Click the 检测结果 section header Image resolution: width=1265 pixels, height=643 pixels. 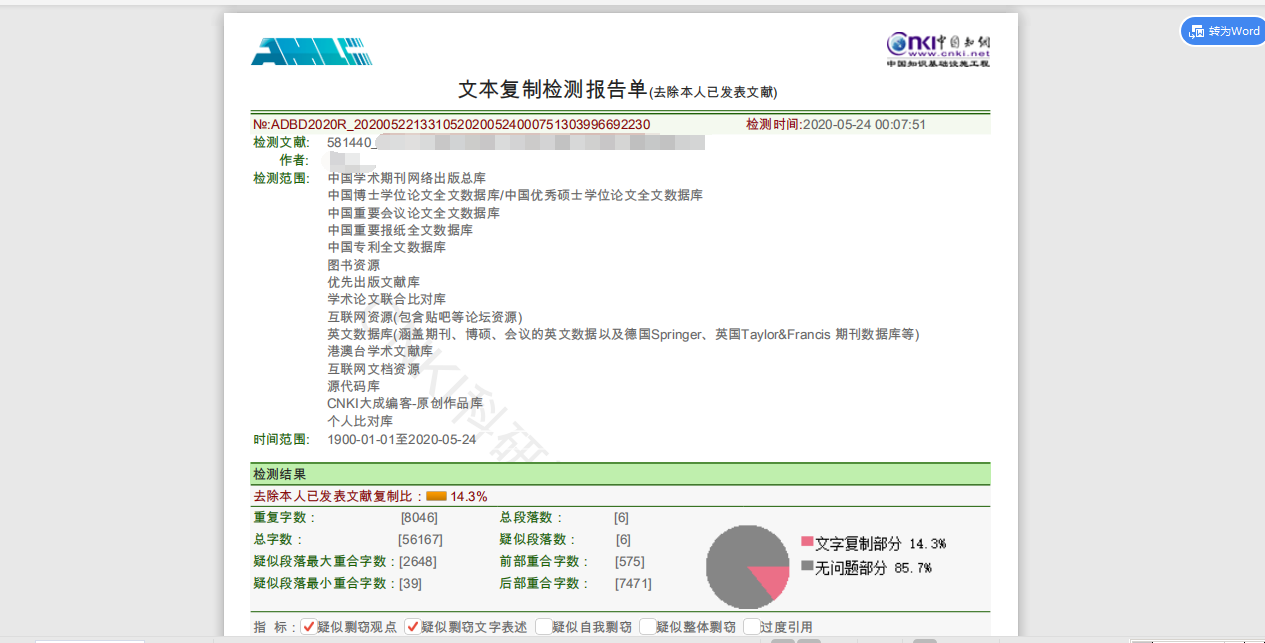[x=620, y=474]
